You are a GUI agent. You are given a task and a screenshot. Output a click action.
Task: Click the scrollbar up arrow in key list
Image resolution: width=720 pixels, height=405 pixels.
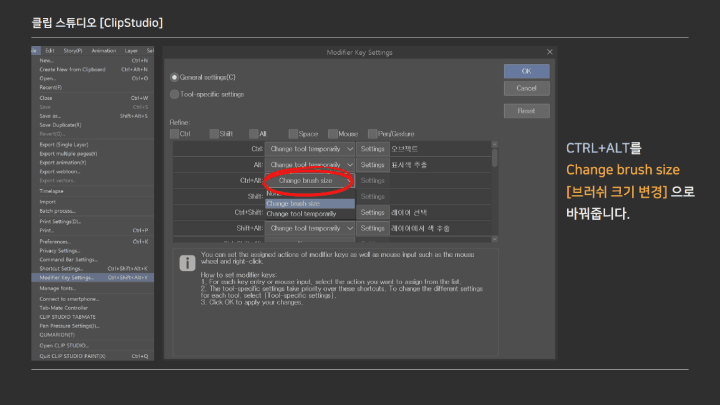[495, 144]
